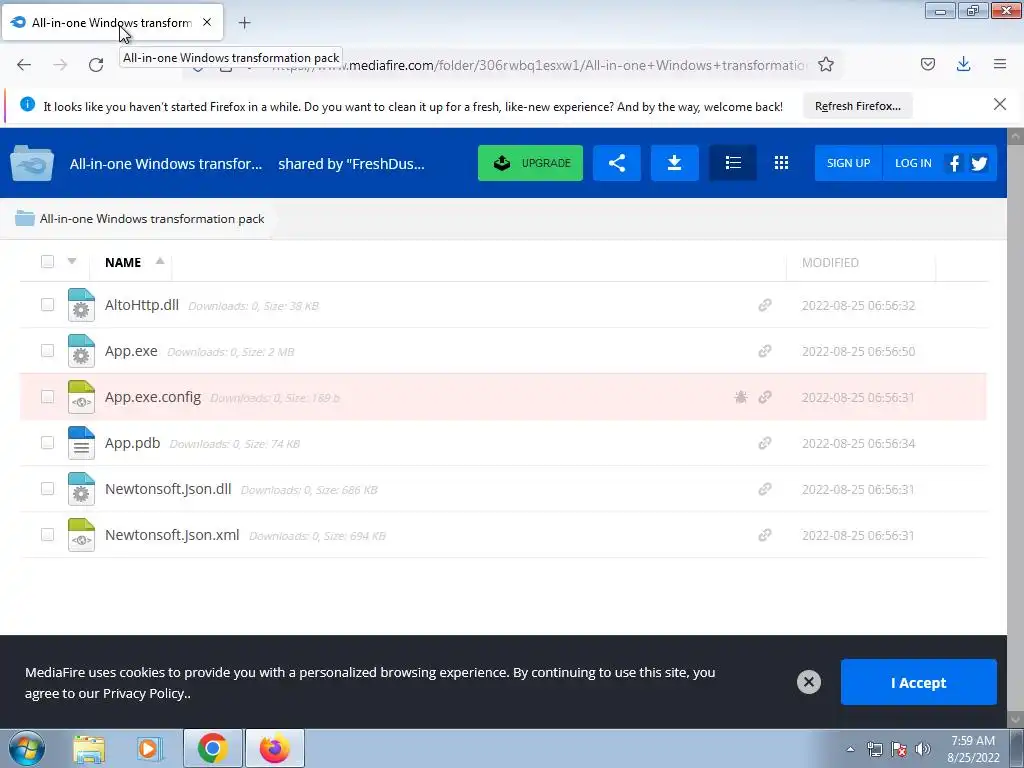Check the Newtonsoft.Json.dll checkbox
This screenshot has height=768, width=1024.
tap(47, 488)
